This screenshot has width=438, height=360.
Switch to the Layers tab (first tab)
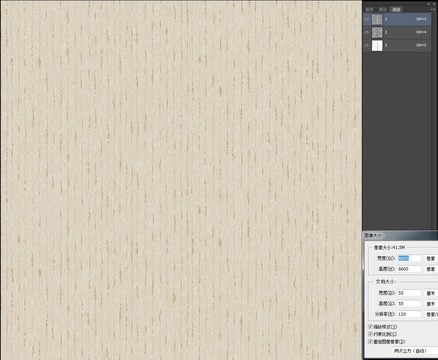click(x=369, y=10)
